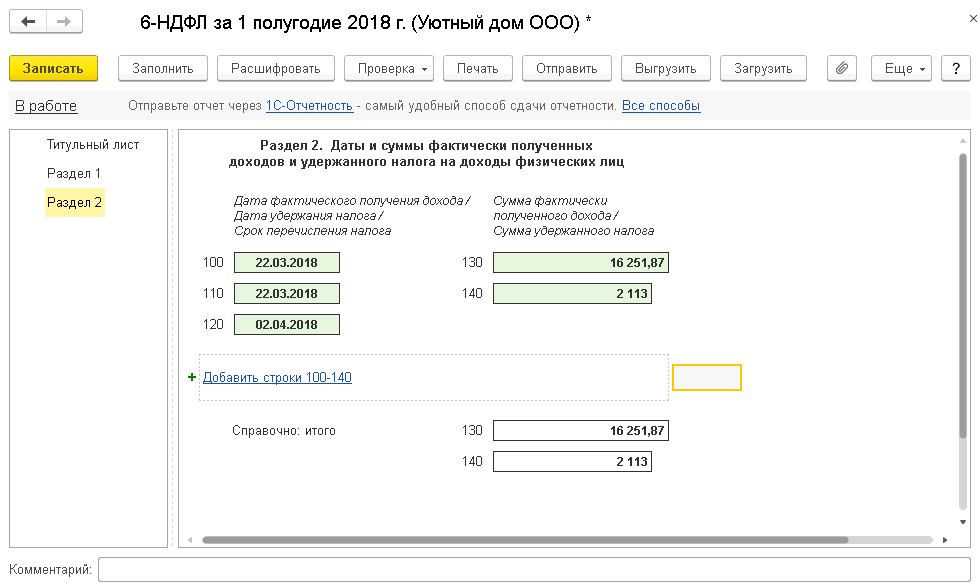
Task: Click the horizontal scrollbar thumb
Action: [x=525, y=540]
